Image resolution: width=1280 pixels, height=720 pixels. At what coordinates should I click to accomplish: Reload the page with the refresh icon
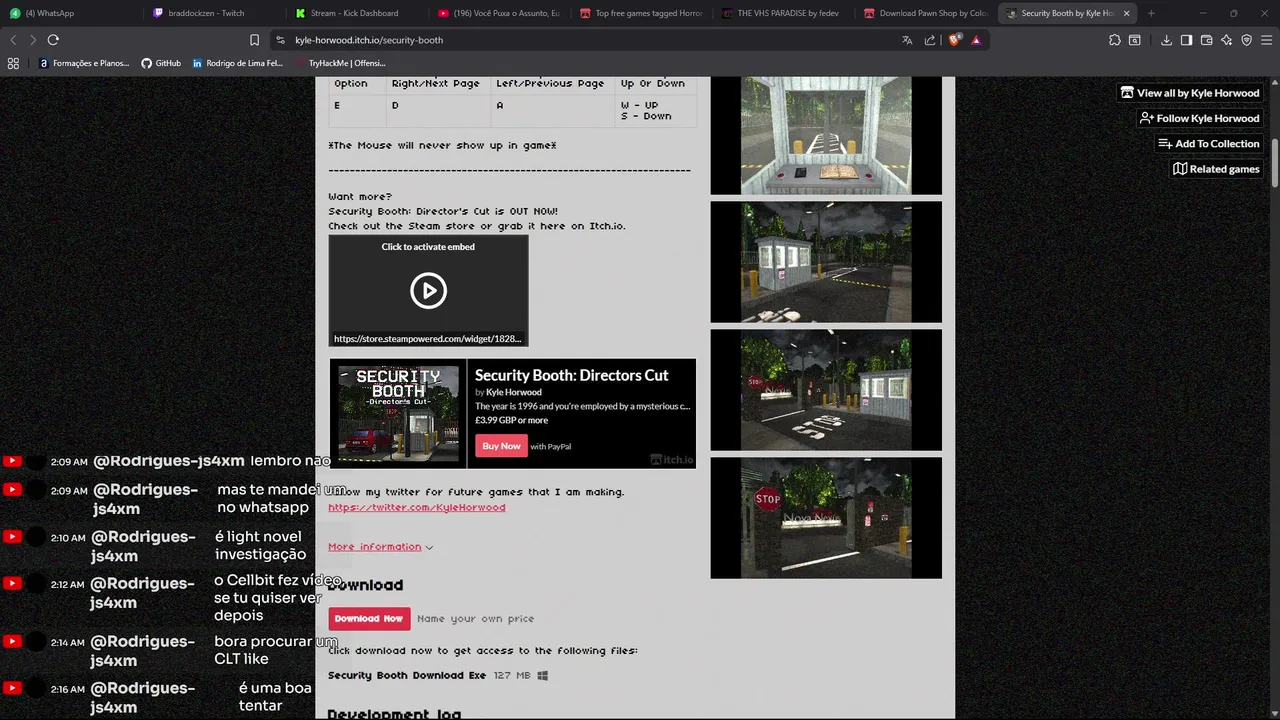53,40
